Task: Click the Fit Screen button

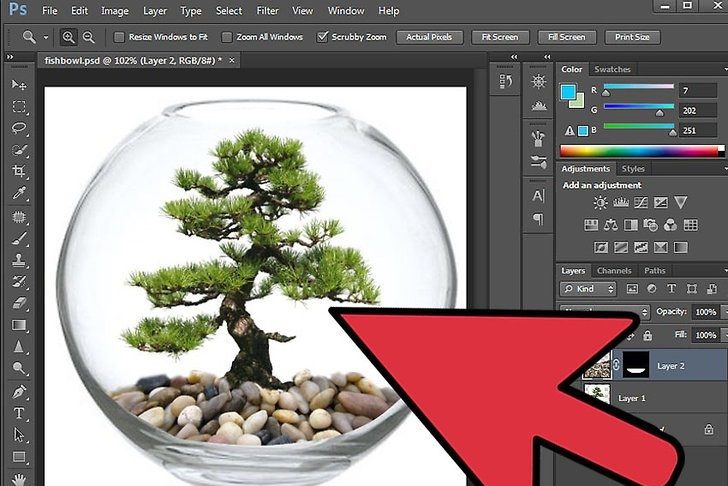Action: pos(499,37)
